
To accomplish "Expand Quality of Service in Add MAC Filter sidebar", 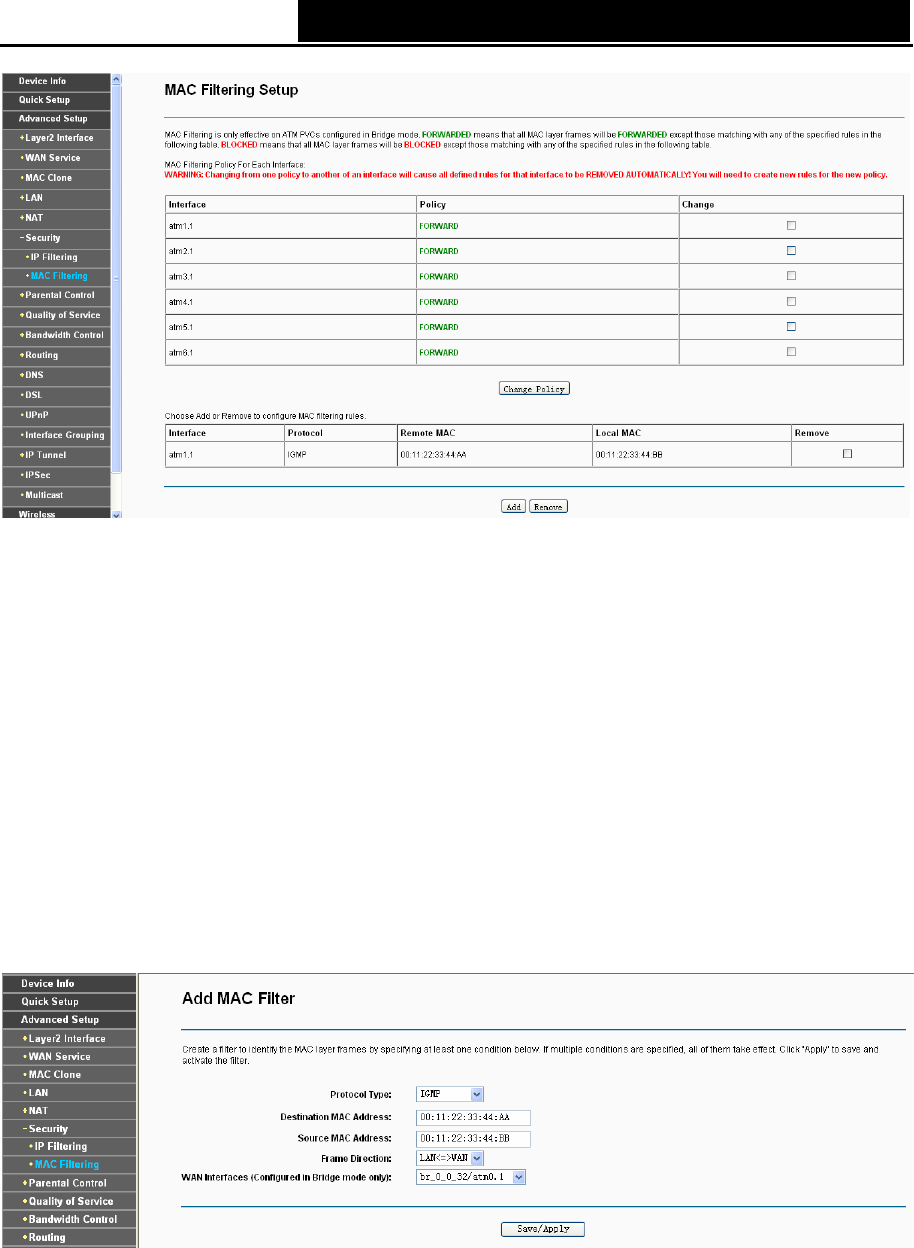I will coord(67,1201).
